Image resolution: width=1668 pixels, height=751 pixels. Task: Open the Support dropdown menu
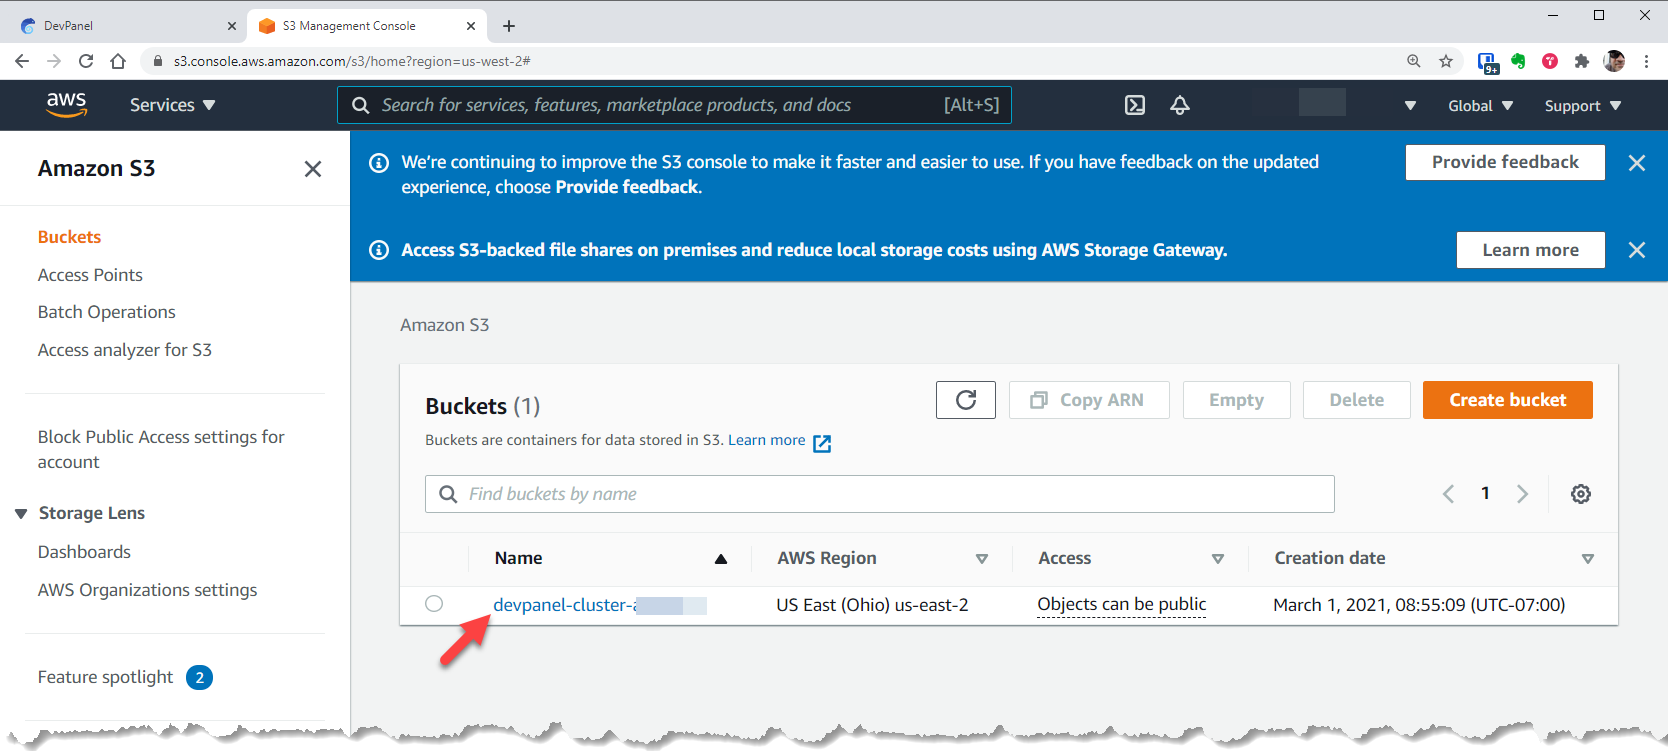point(1582,106)
